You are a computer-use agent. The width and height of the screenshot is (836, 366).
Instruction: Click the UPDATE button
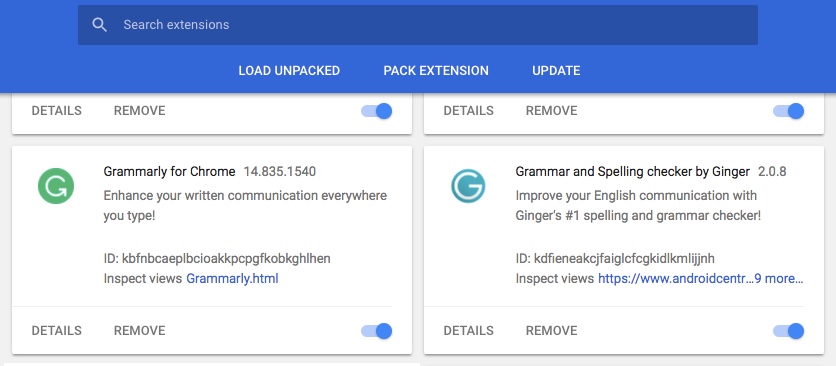(556, 70)
